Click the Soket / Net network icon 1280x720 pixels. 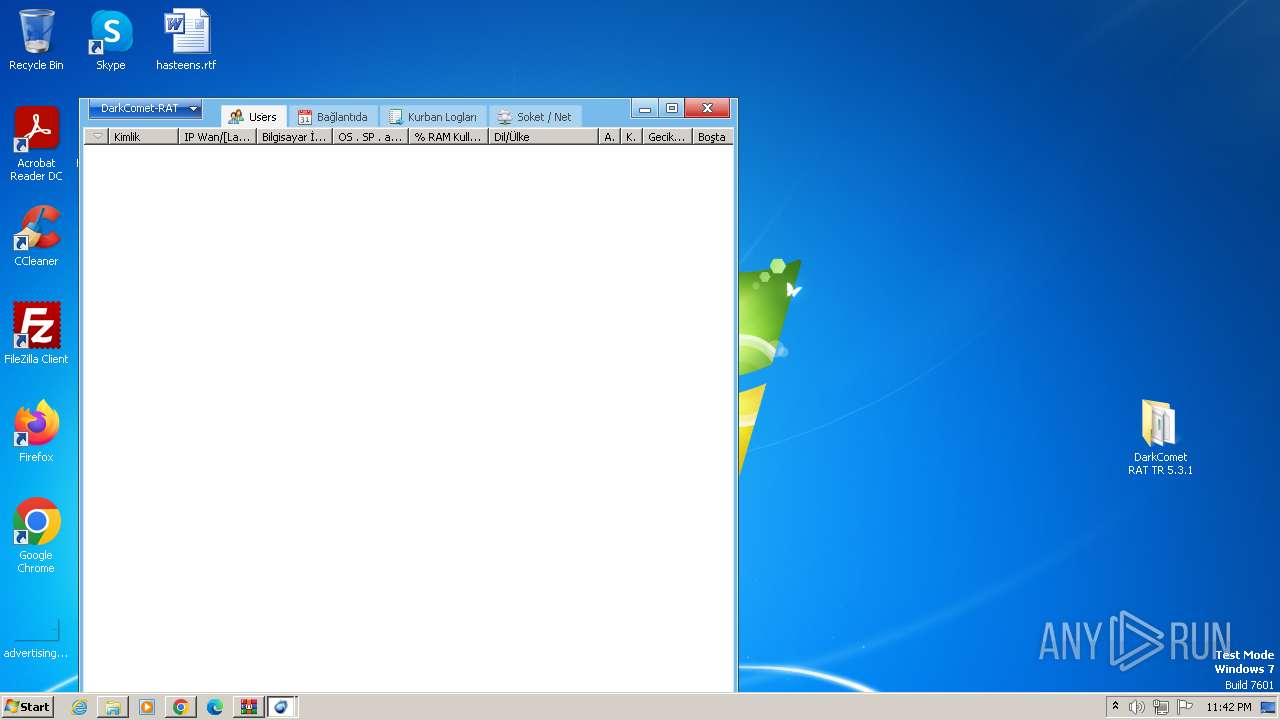pos(505,117)
